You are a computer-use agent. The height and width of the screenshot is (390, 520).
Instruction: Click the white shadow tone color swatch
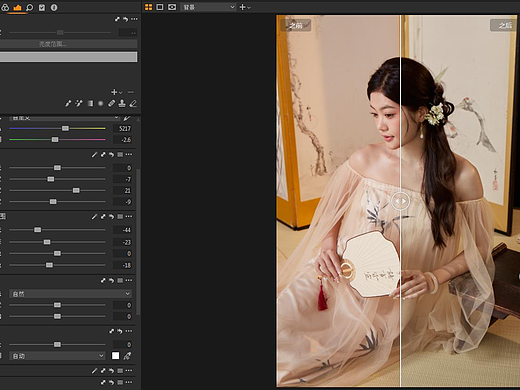pyautogui.click(x=115, y=356)
